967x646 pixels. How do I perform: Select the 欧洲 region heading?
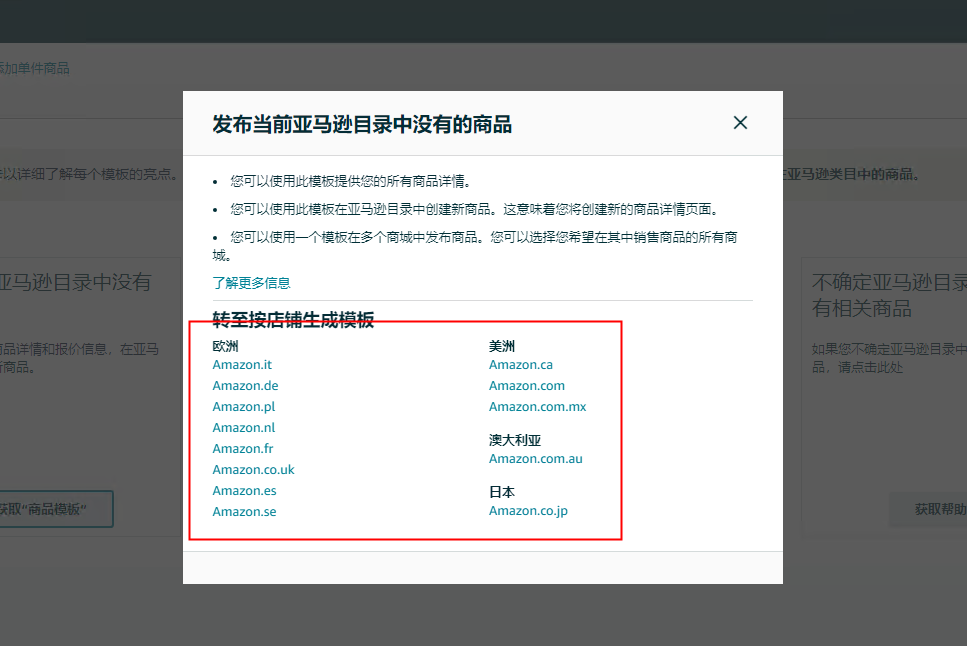[x=225, y=346]
